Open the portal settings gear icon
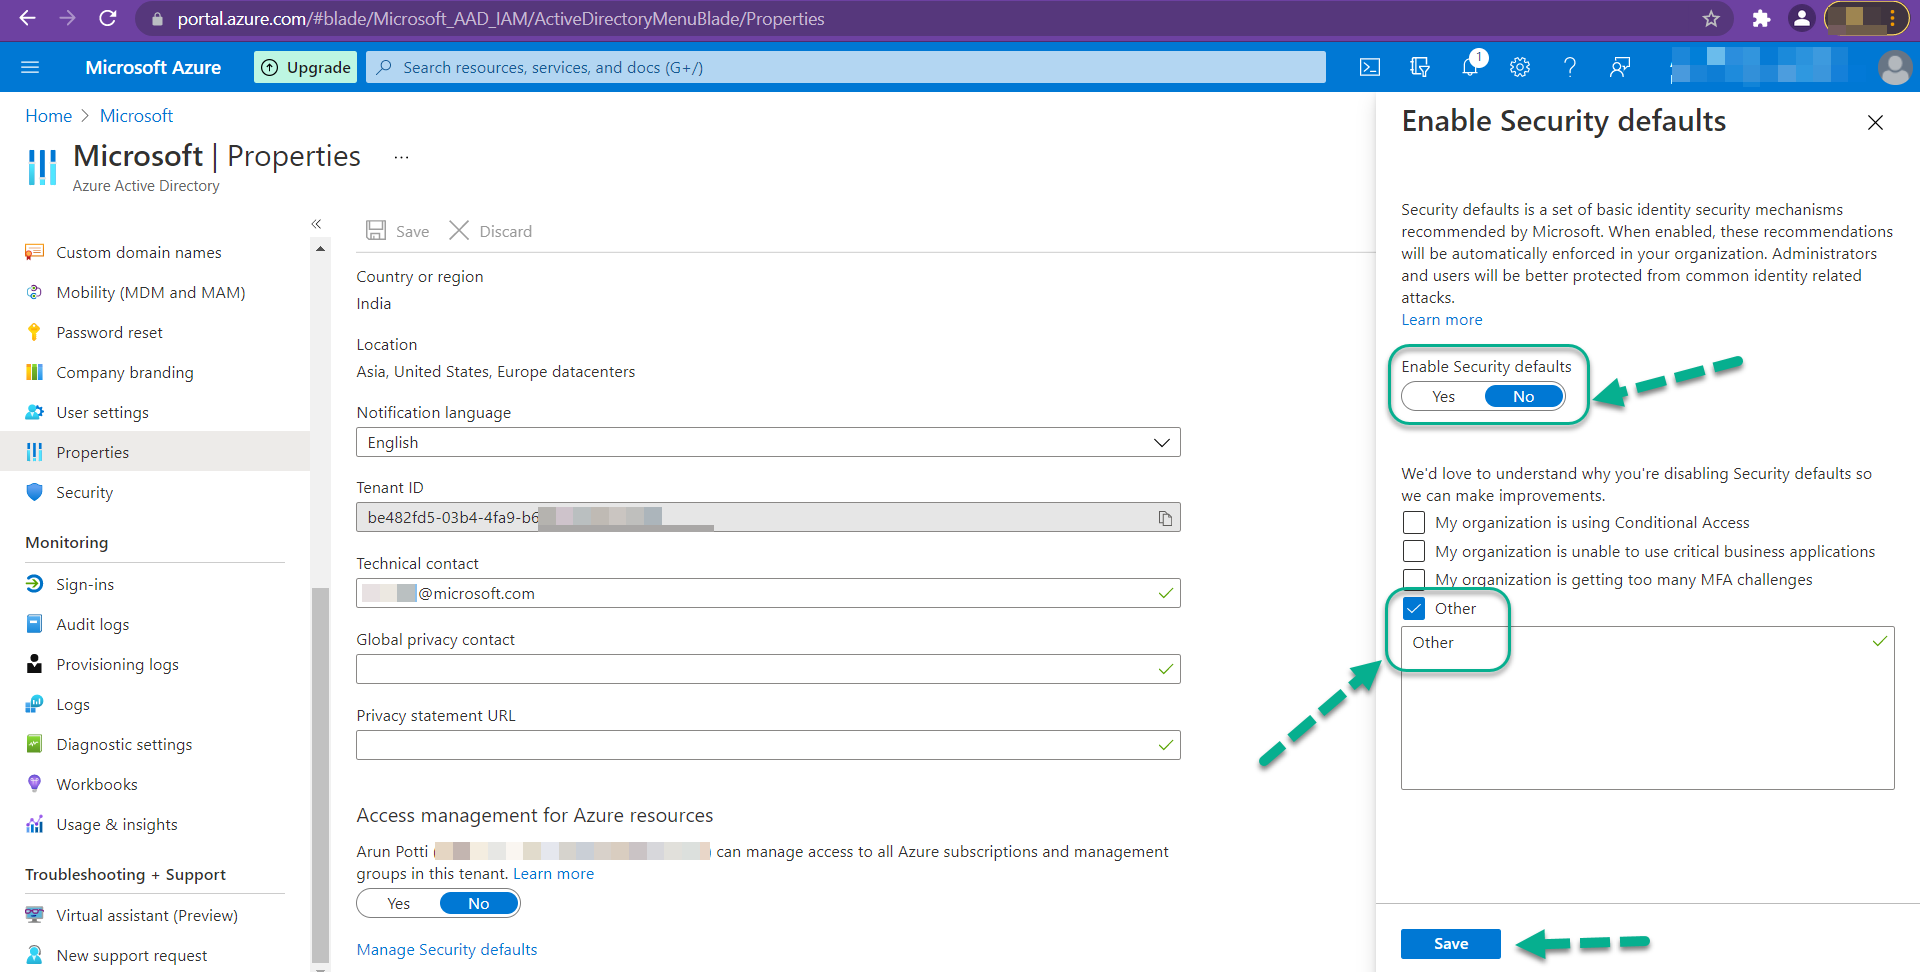Image resolution: width=1920 pixels, height=972 pixels. coord(1519,67)
